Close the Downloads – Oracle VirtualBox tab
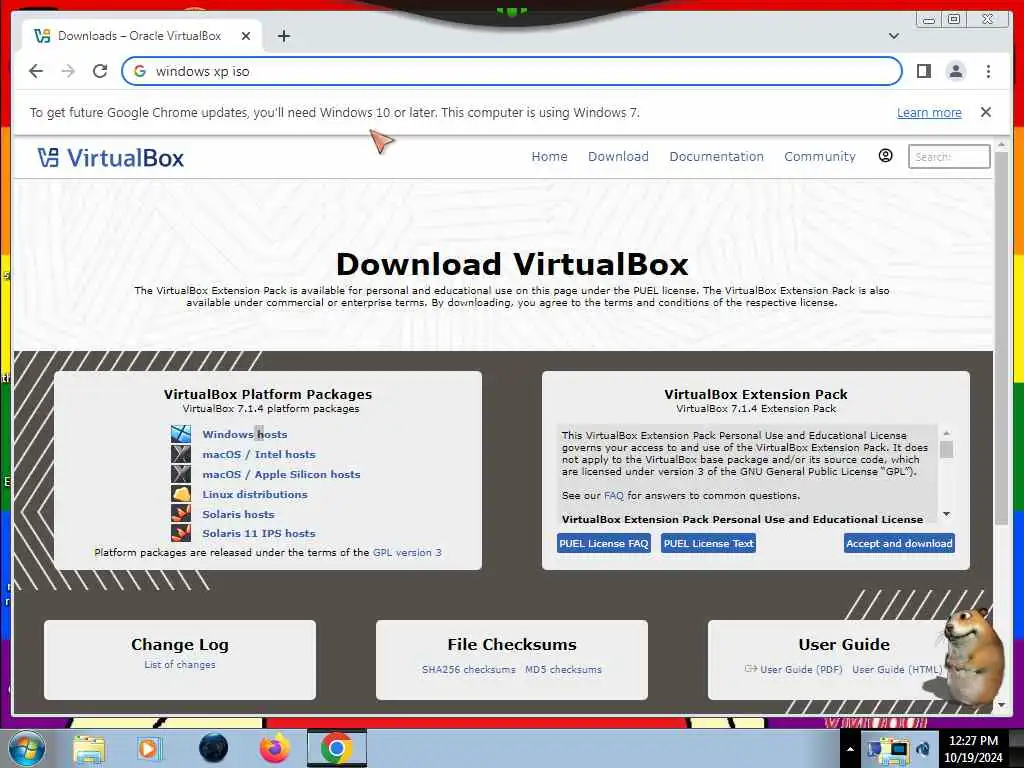The image size is (1024, 768). coord(246,36)
